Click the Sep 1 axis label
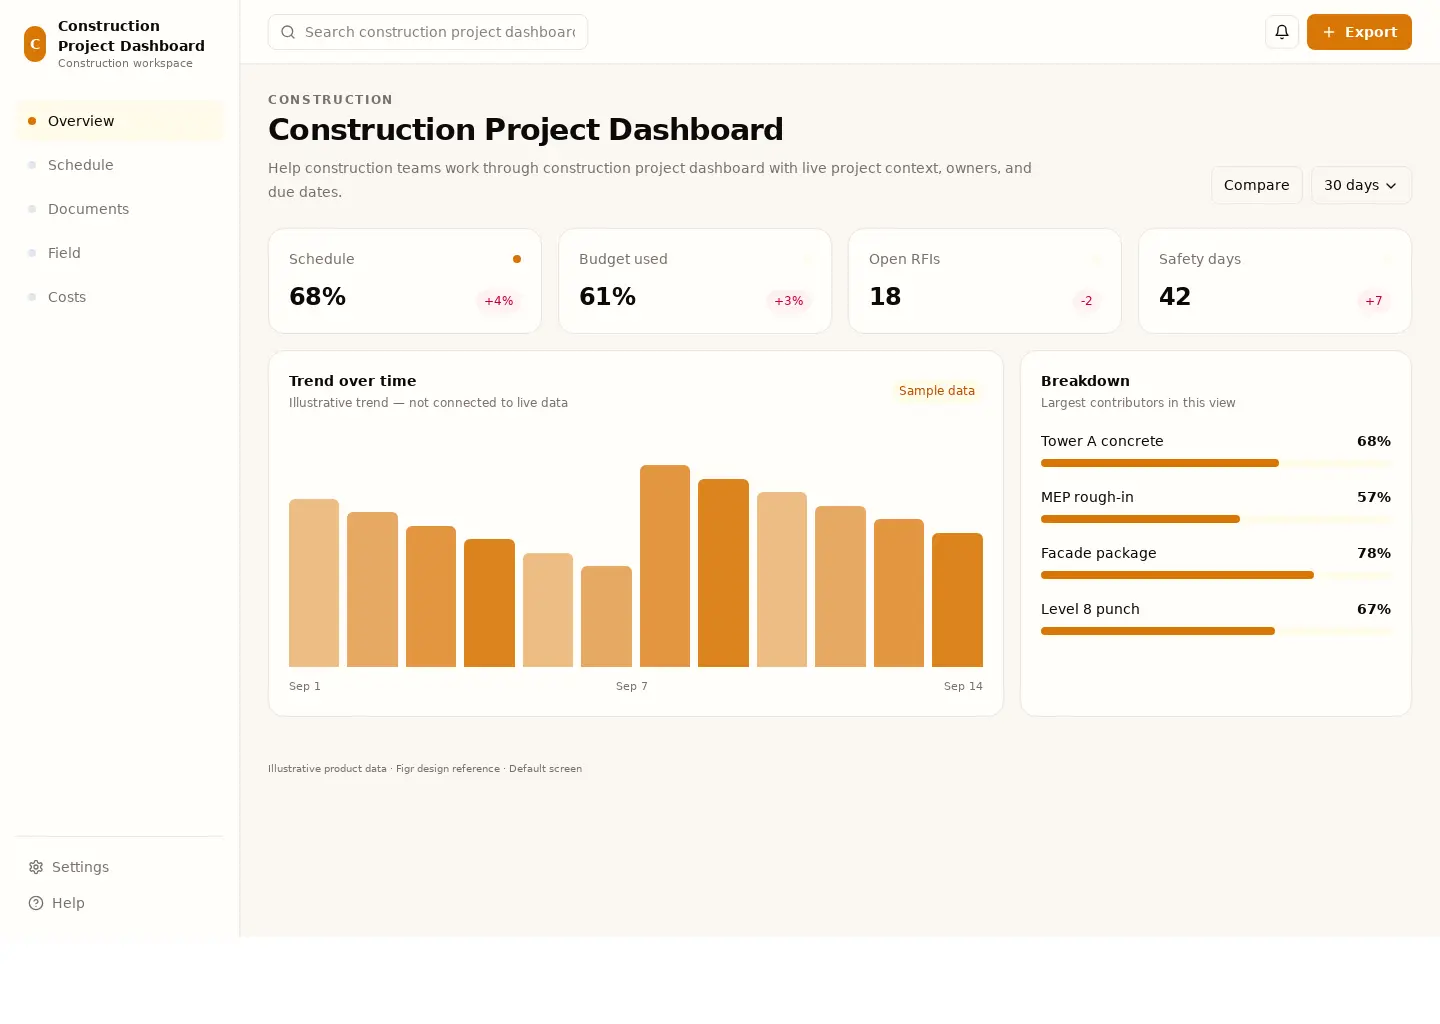This screenshot has height=1024, width=1440. [x=305, y=686]
